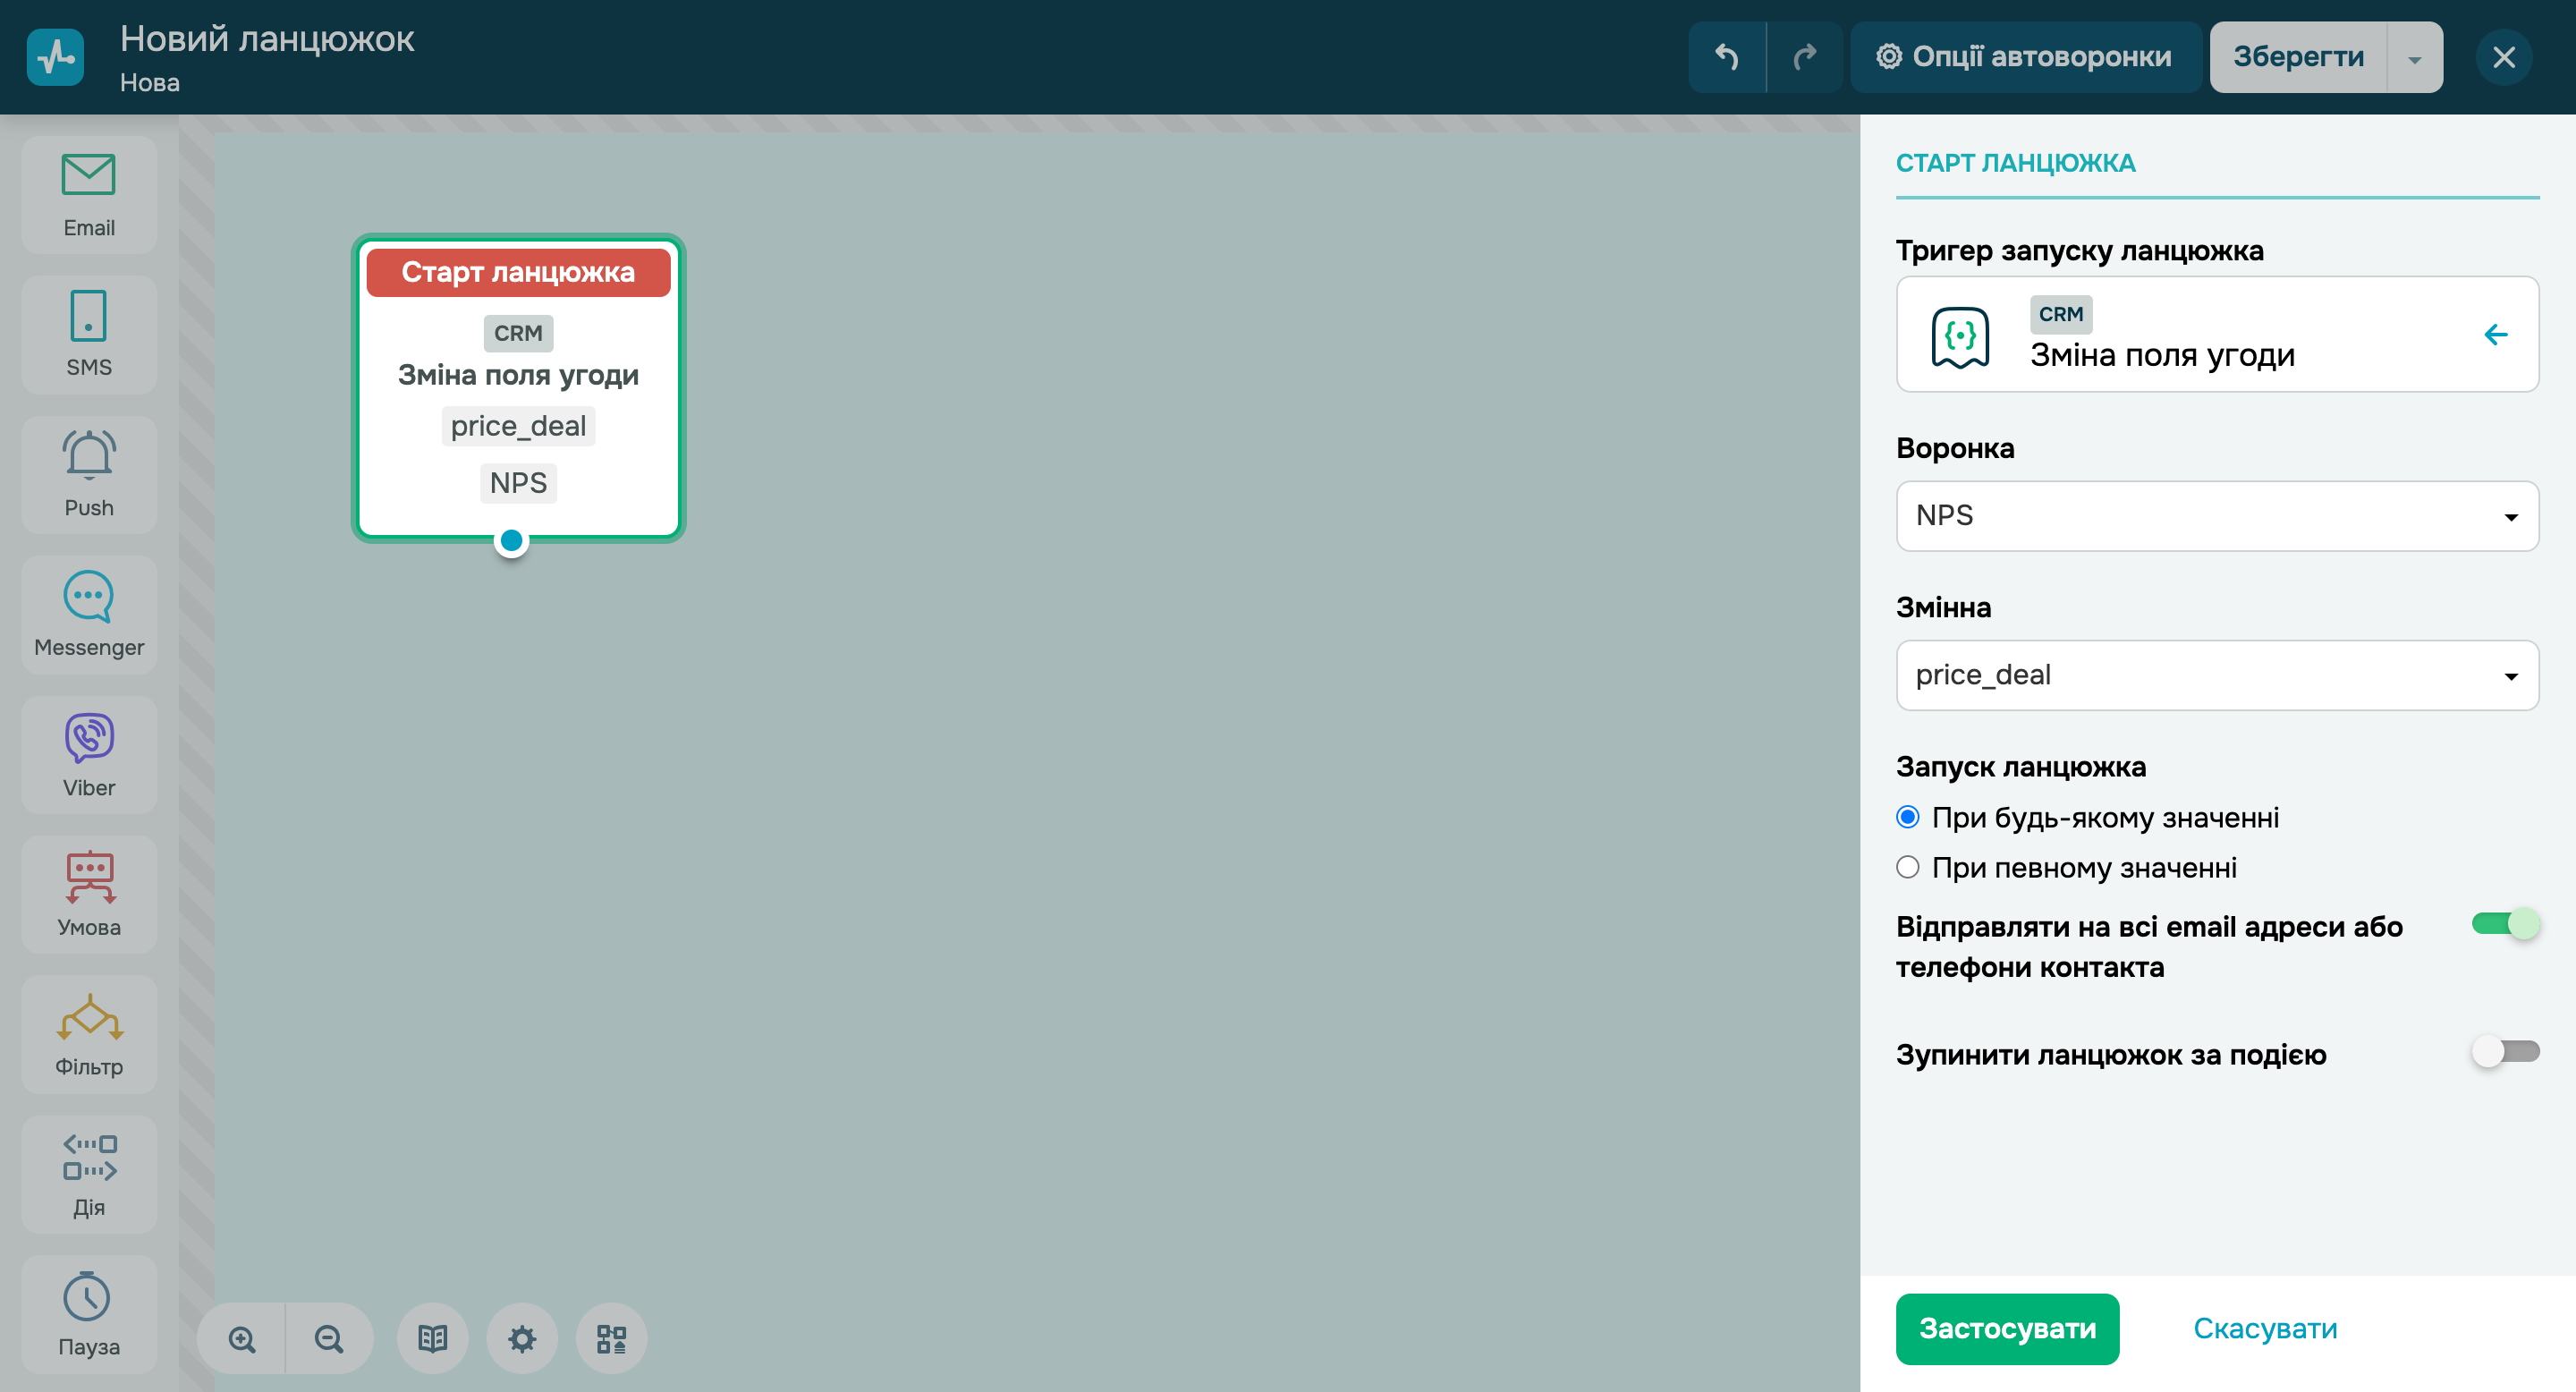
Task: Open the Зберегти dropdown arrow
Action: (x=2414, y=58)
